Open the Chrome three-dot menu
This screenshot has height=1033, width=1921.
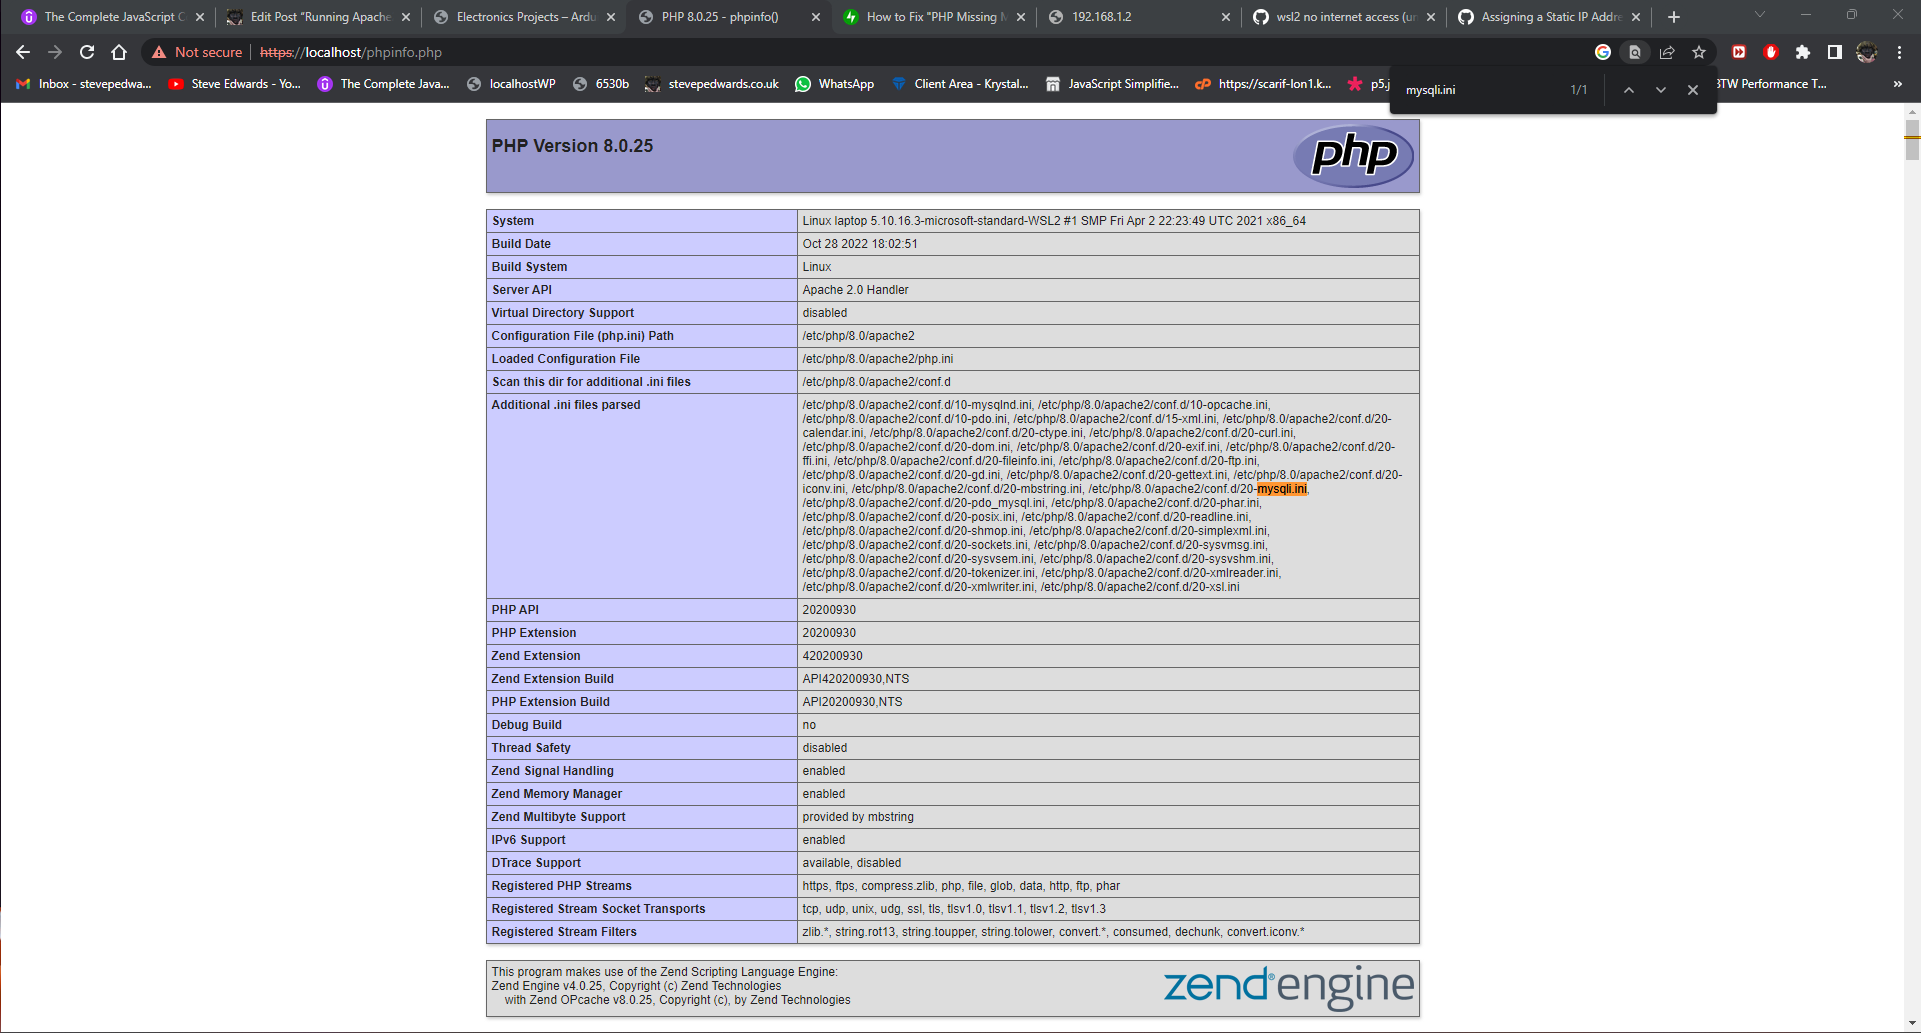(1899, 52)
